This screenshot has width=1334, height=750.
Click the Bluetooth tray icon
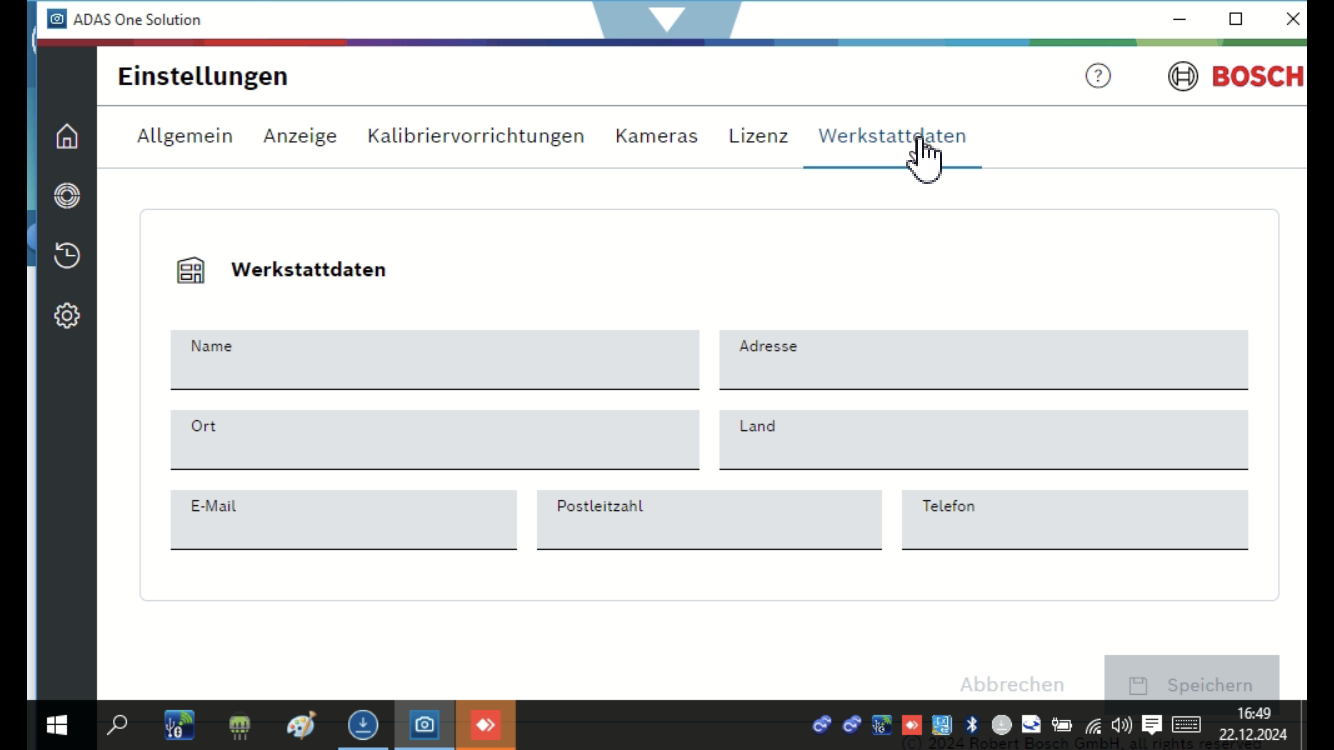point(971,725)
